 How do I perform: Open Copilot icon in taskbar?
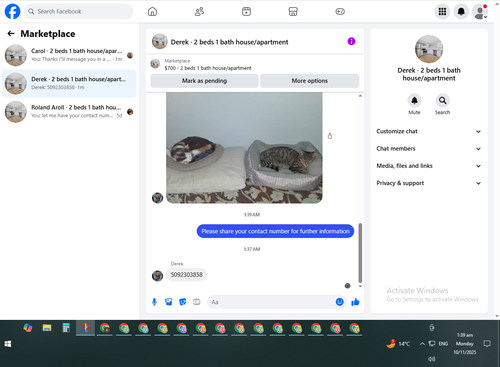(28, 328)
